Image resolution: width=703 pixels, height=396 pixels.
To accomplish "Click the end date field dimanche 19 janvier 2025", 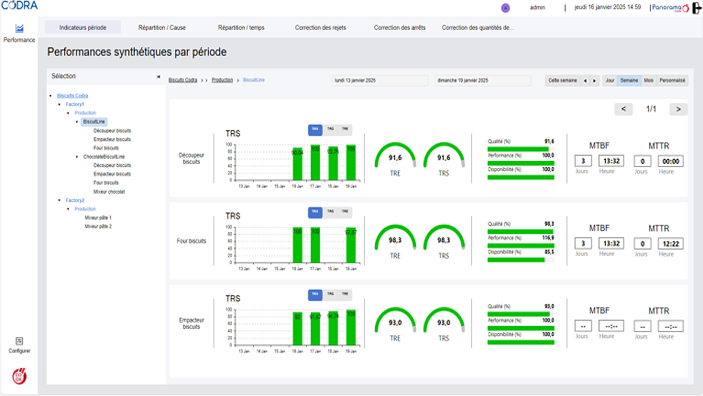I will (483, 81).
